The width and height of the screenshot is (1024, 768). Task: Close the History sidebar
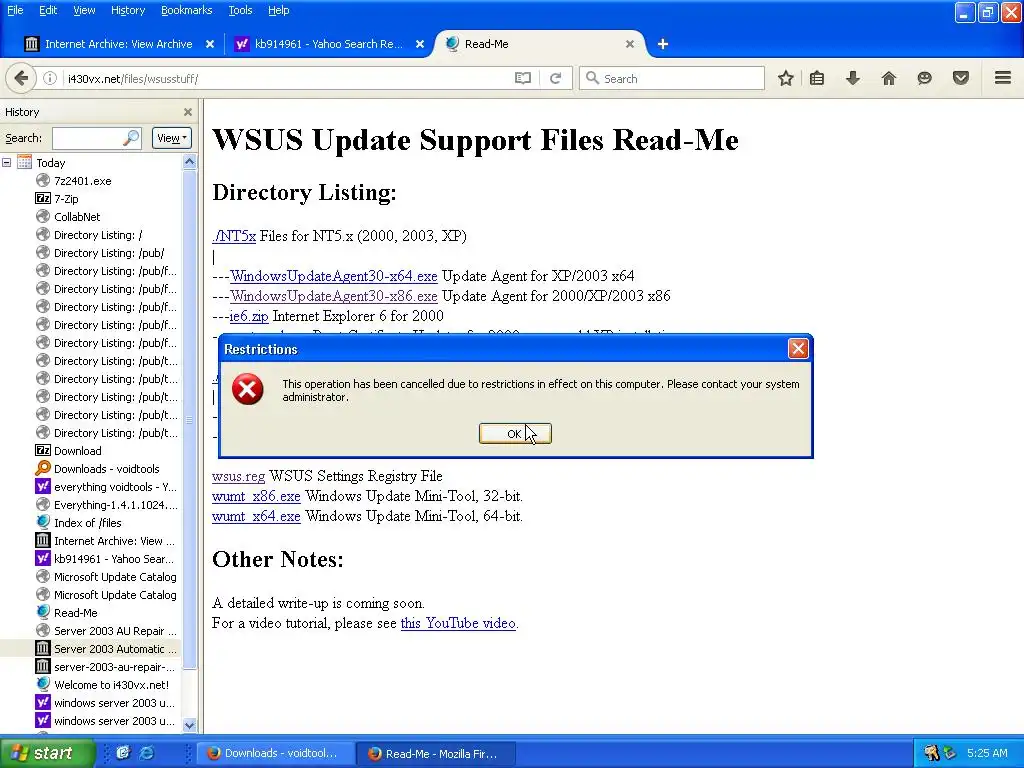coord(188,112)
